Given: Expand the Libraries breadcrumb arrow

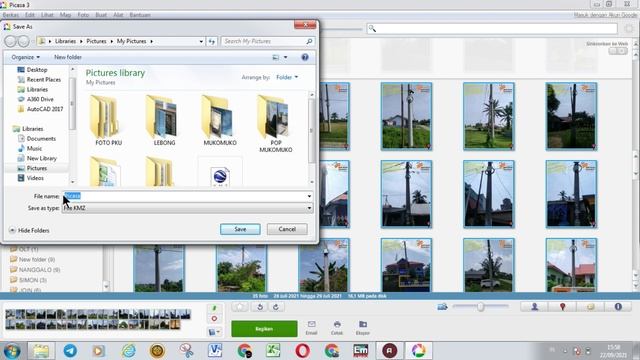Looking at the screenshot, I should point(81,41).
